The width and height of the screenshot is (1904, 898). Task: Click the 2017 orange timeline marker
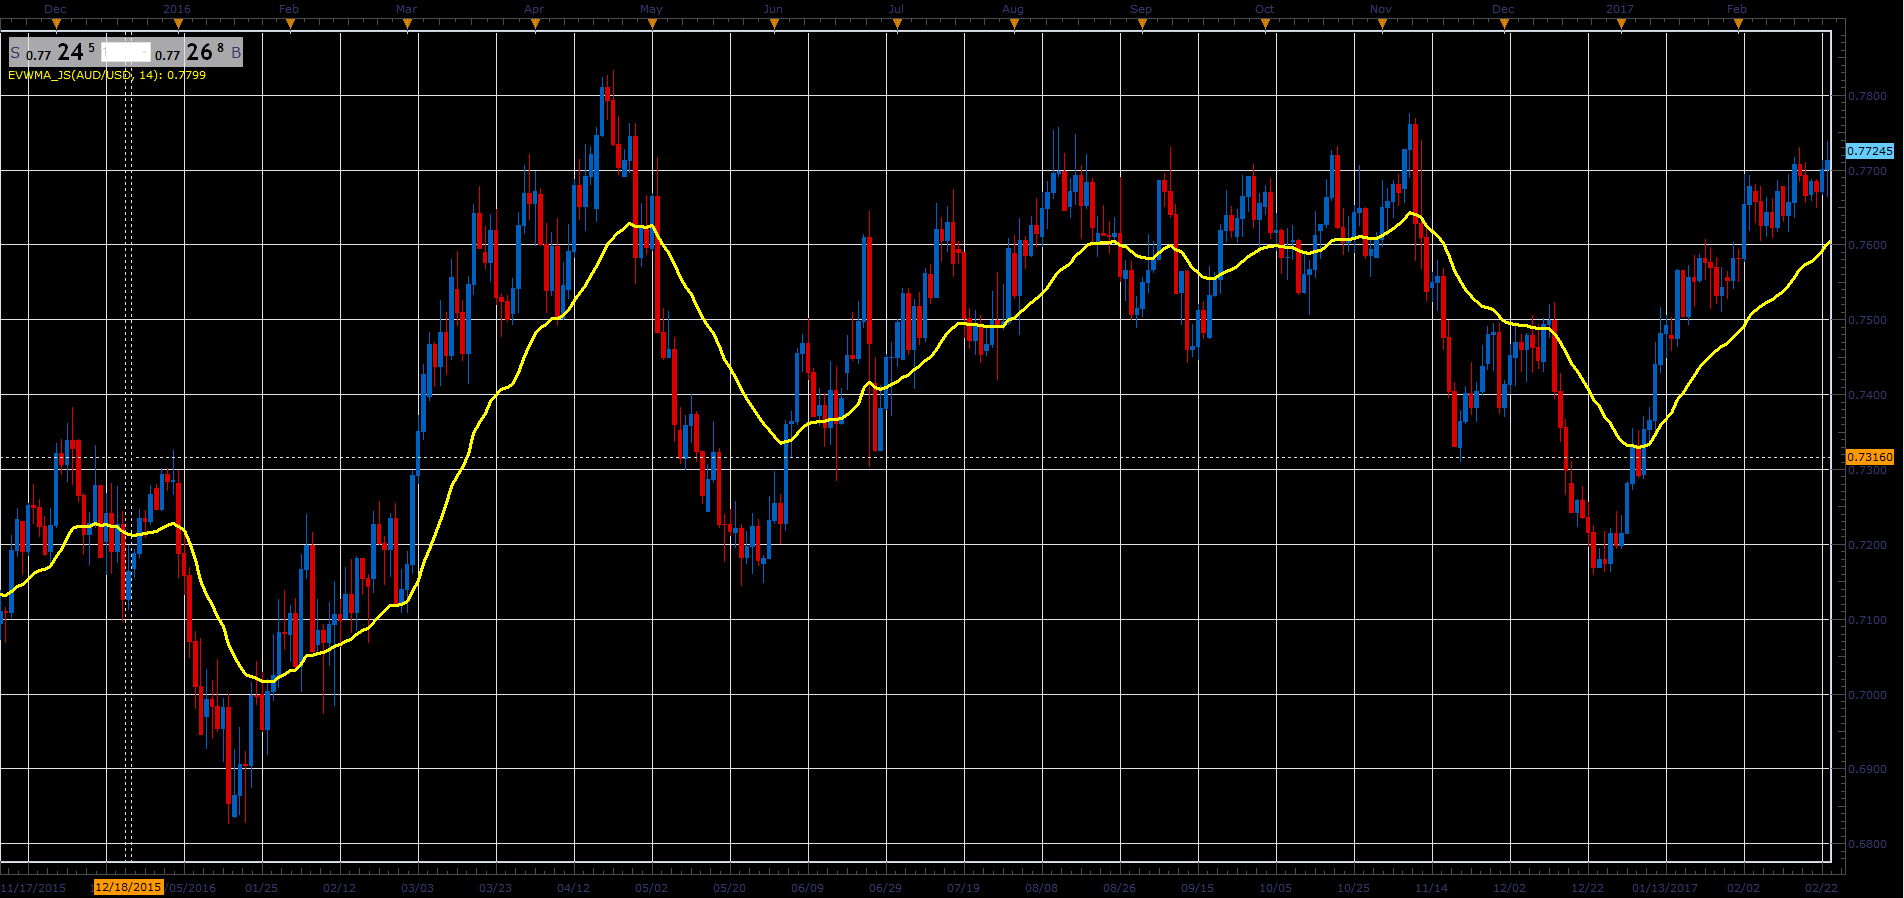point(1621,25)
